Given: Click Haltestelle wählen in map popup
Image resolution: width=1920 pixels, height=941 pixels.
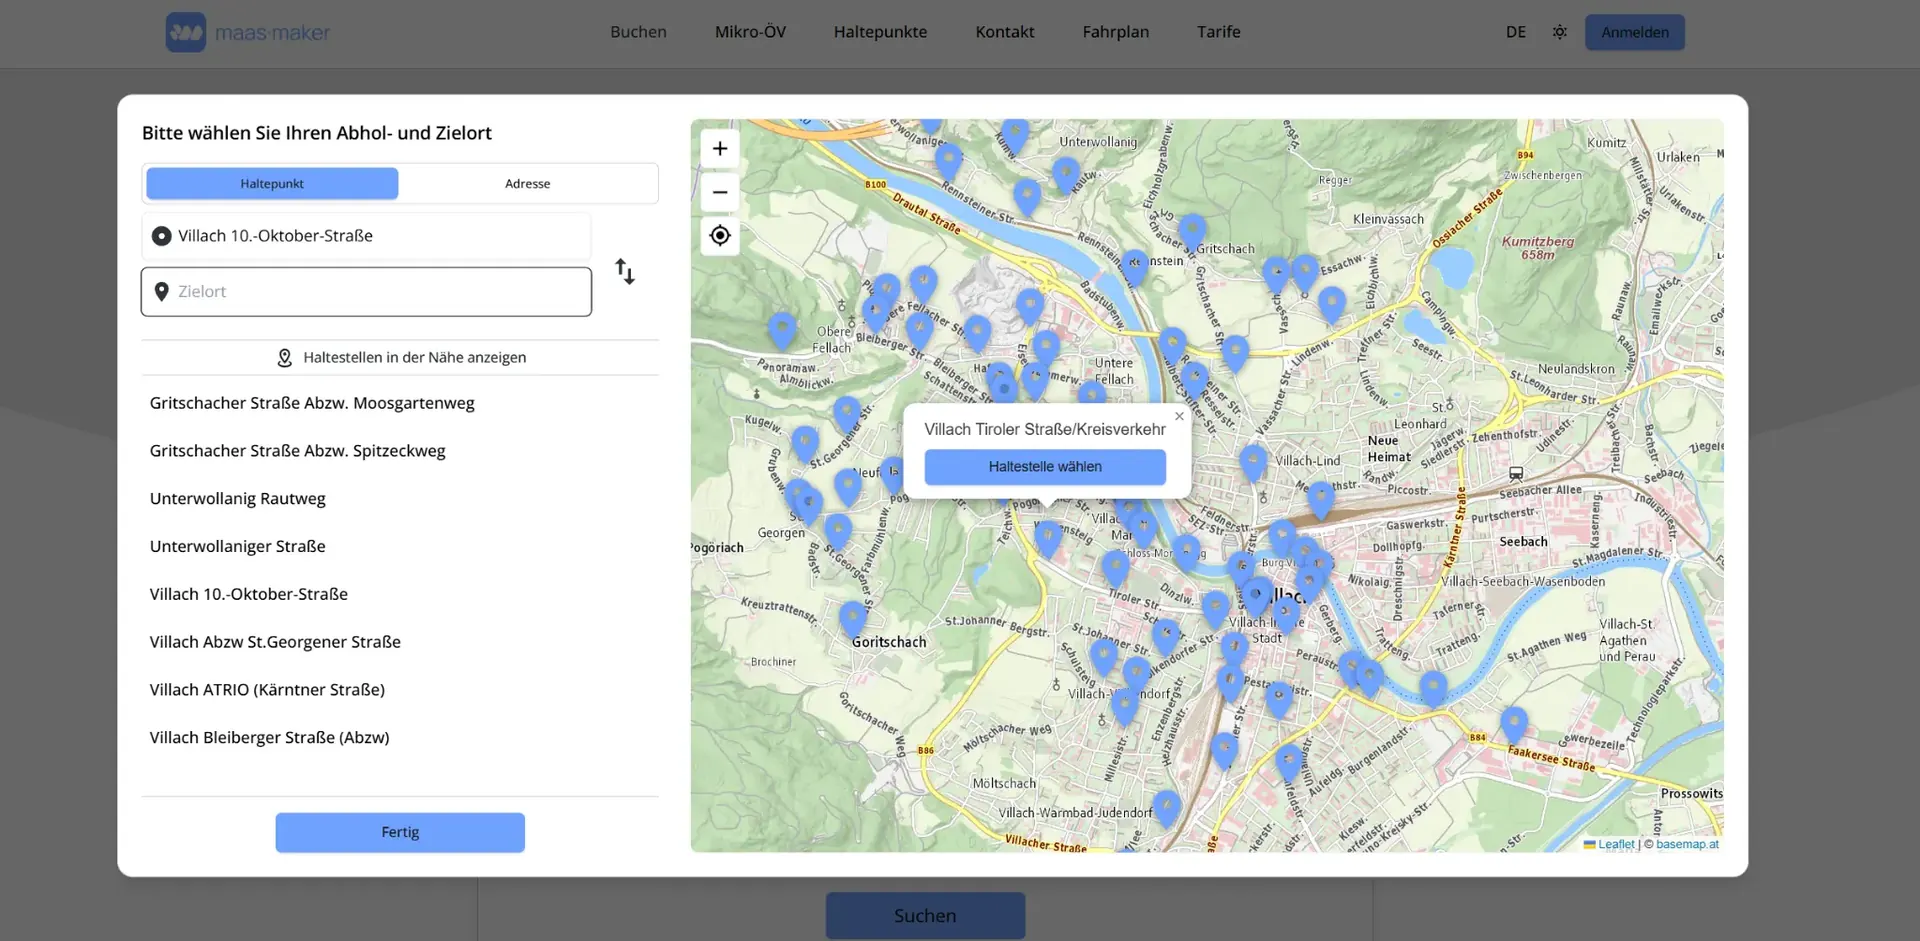Looking at the screenshot, I should tap(1045, 467).
